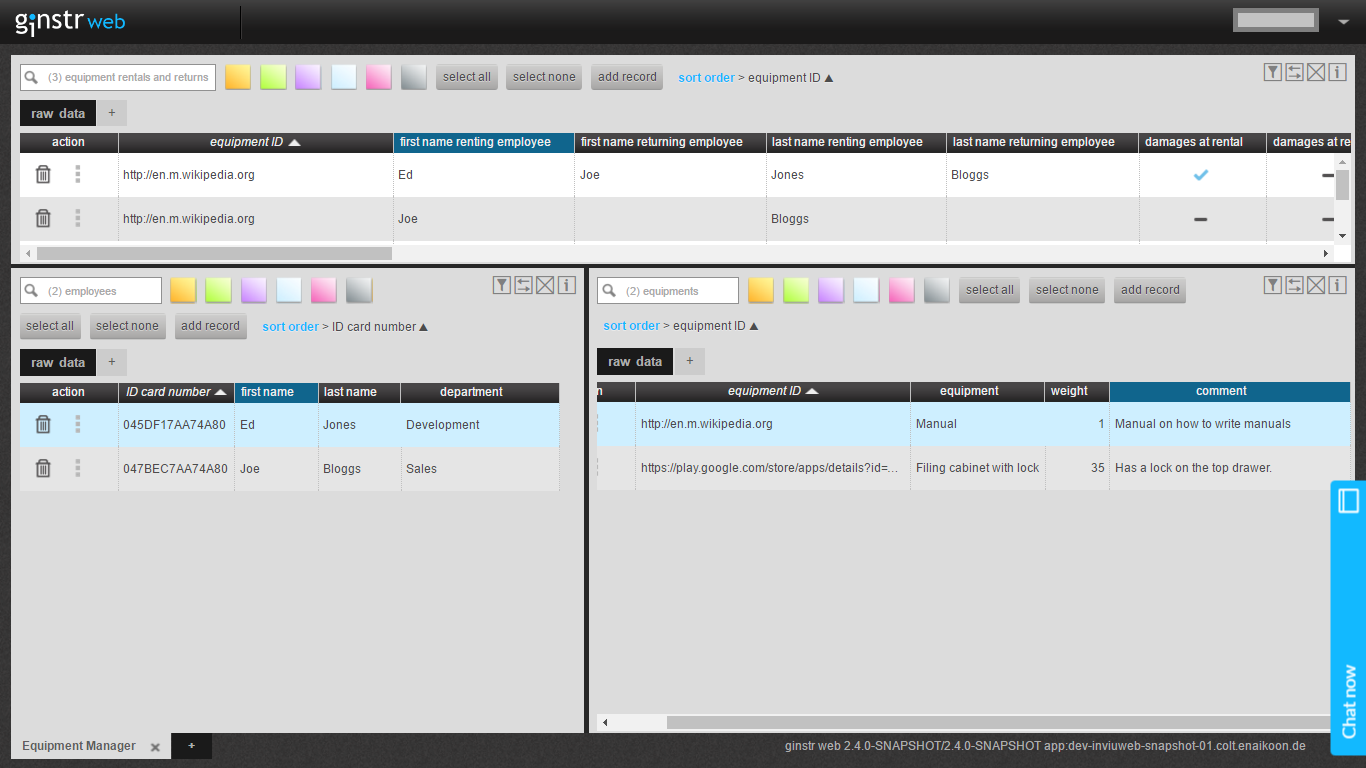Delete the Ed Jones employee record

pyautogui.click(x=43, y=424)
